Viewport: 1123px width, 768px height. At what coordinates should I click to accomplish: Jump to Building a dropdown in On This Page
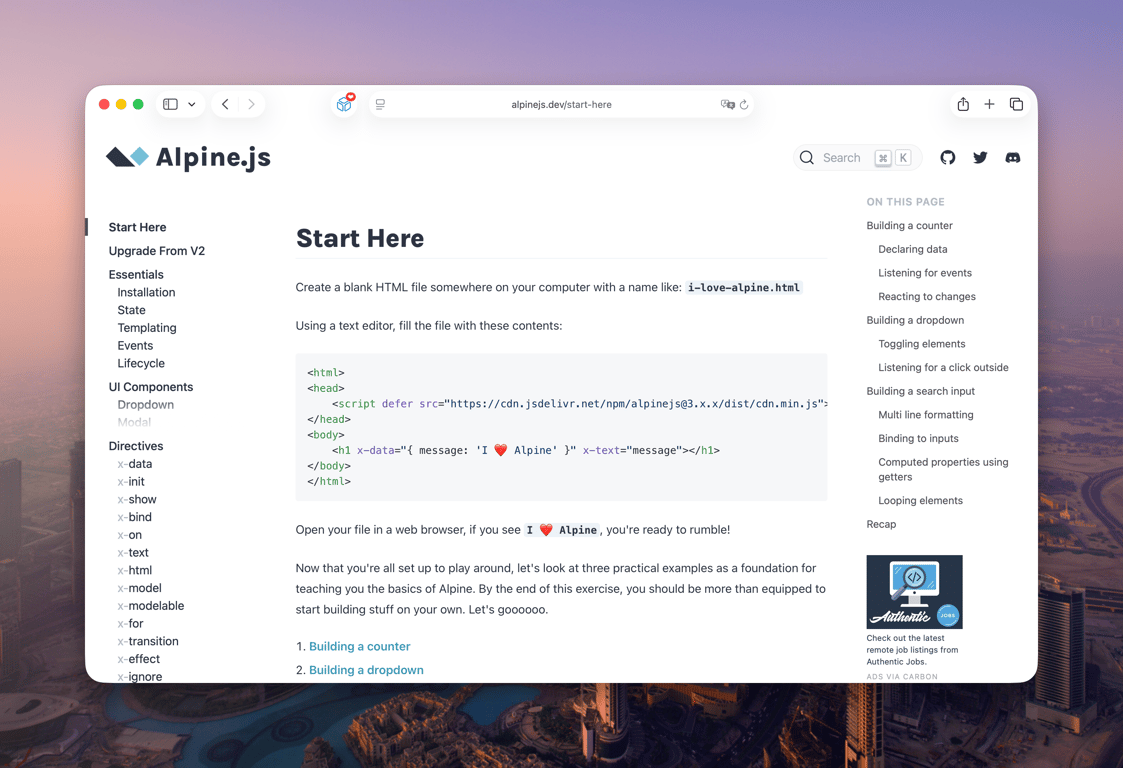[x=915, y=320]
